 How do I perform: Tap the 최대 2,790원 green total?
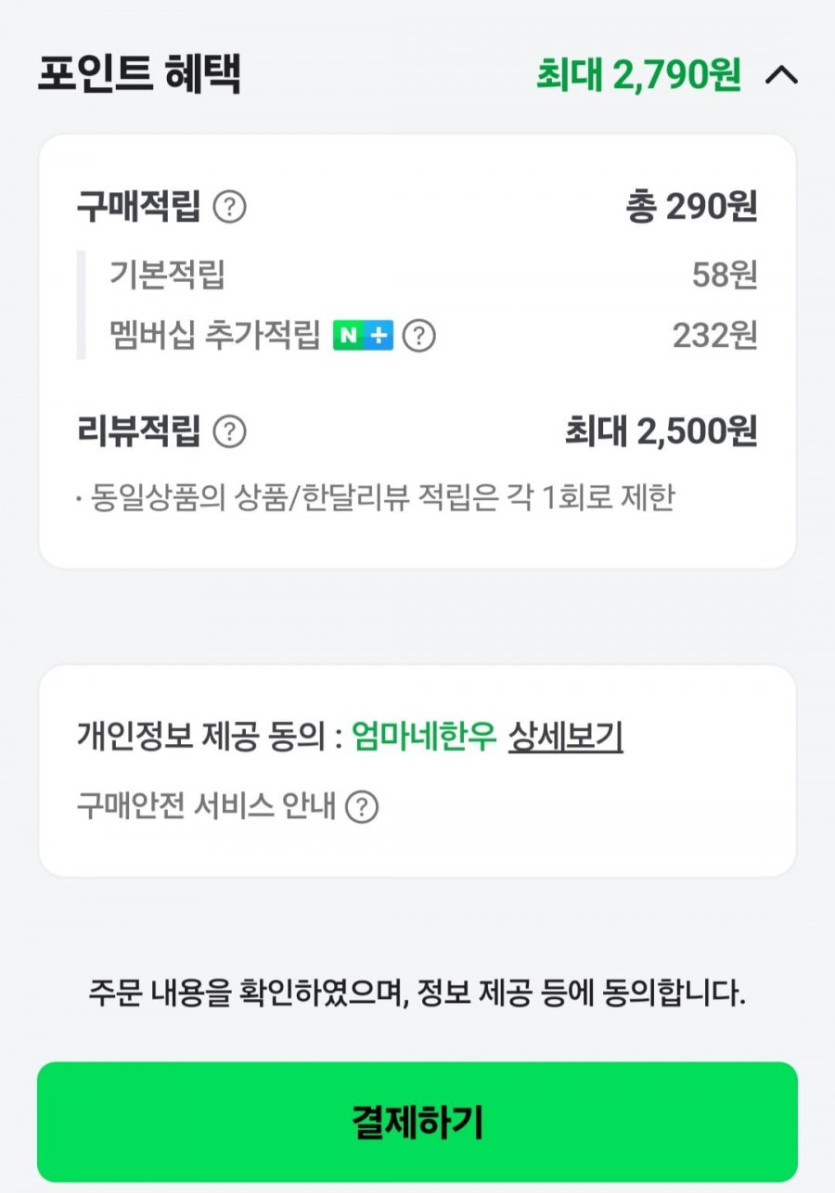(x=638, y=75)
